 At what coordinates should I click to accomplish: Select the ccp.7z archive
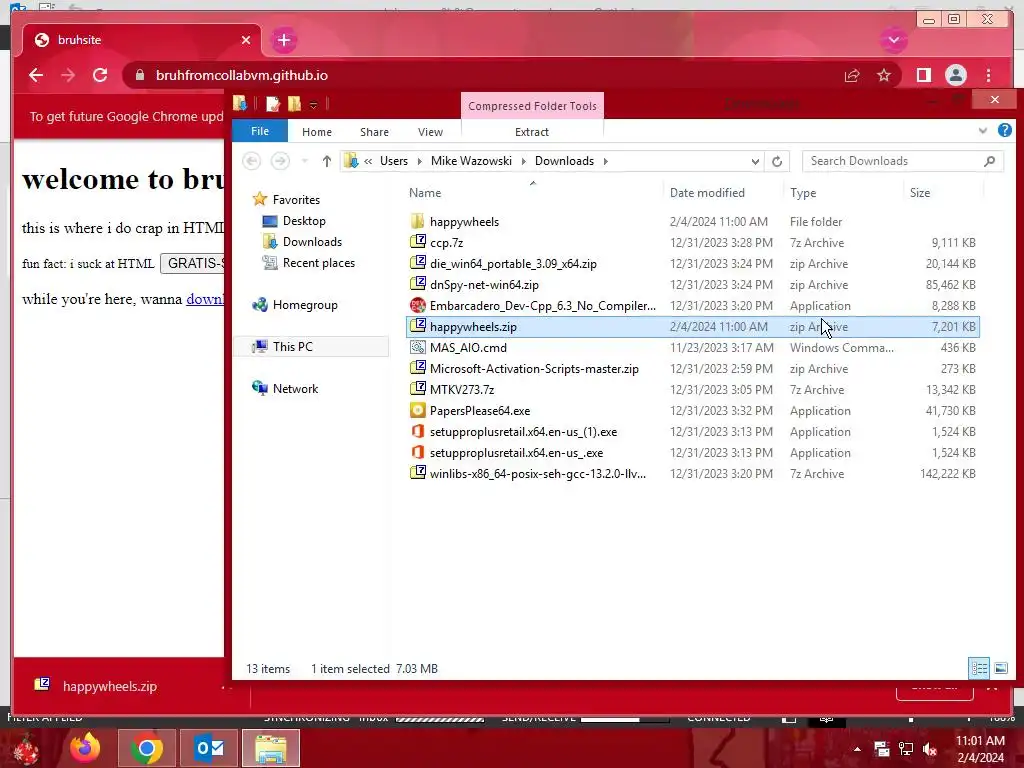click(x=692, y=242)
